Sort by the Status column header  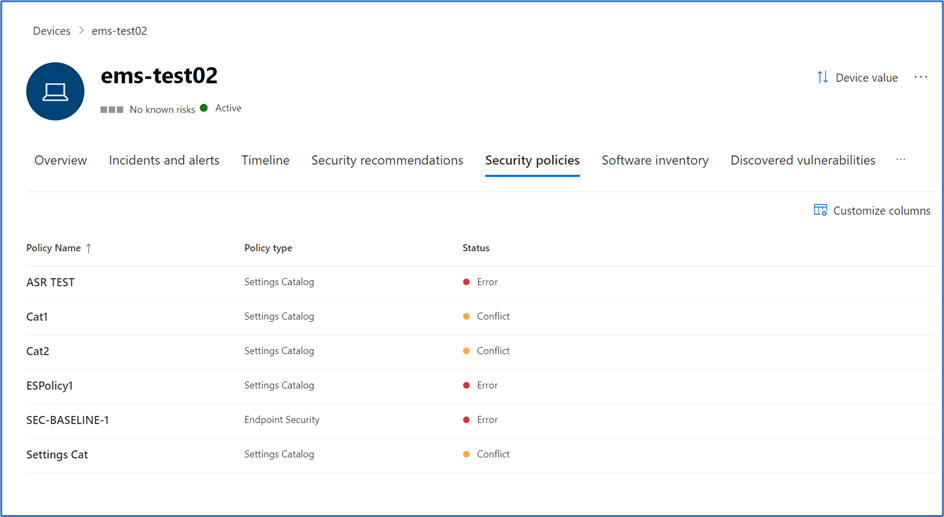(x=476, y=248)
